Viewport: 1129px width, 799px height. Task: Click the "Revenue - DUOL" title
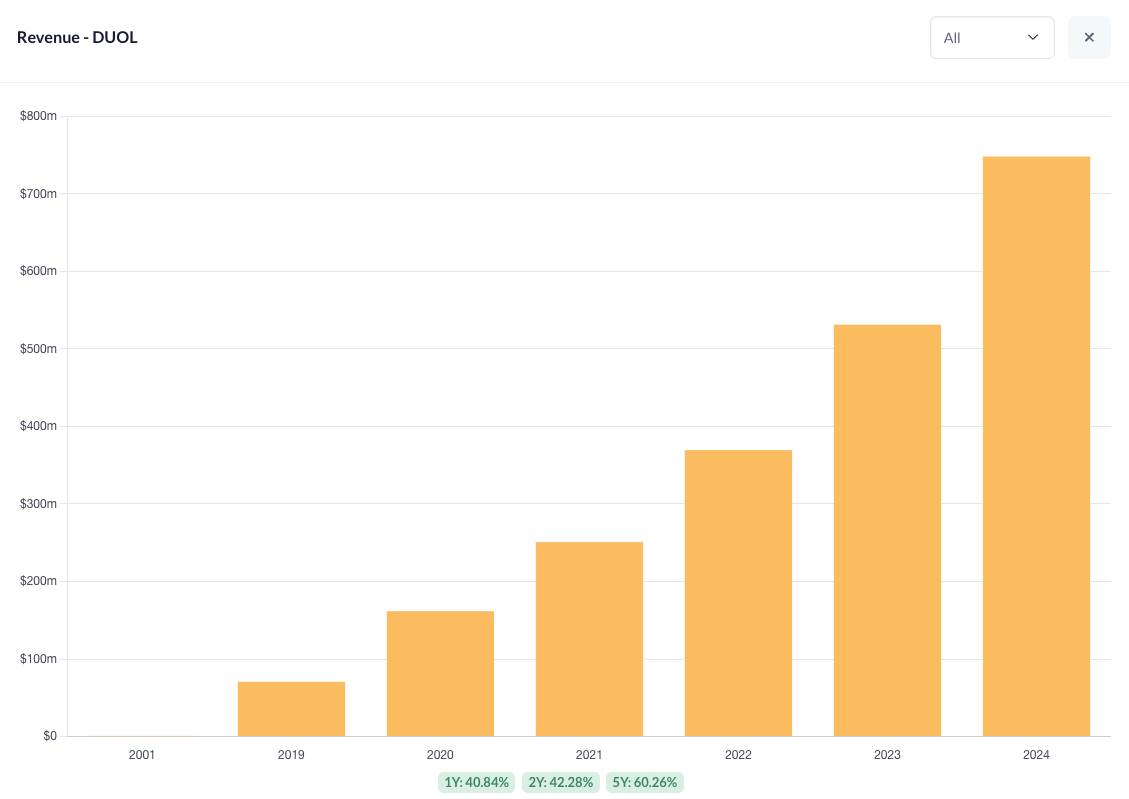[x=77, y=37]
